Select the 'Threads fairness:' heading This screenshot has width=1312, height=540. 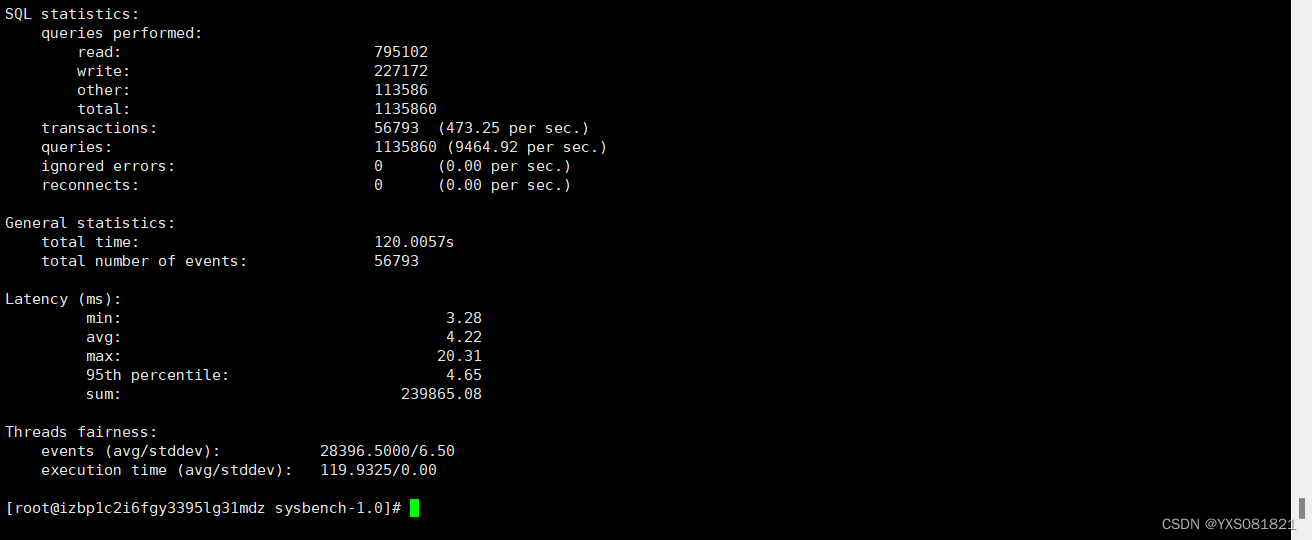click(x=81, y=432)
